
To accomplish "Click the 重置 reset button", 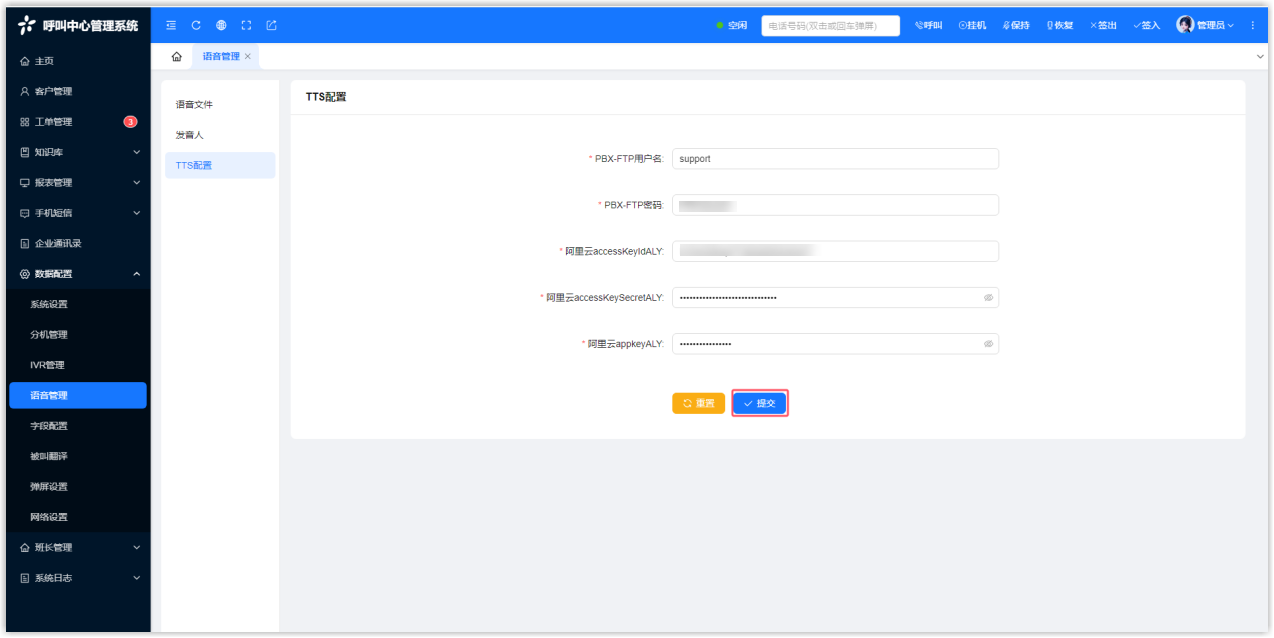I will 698,403.
